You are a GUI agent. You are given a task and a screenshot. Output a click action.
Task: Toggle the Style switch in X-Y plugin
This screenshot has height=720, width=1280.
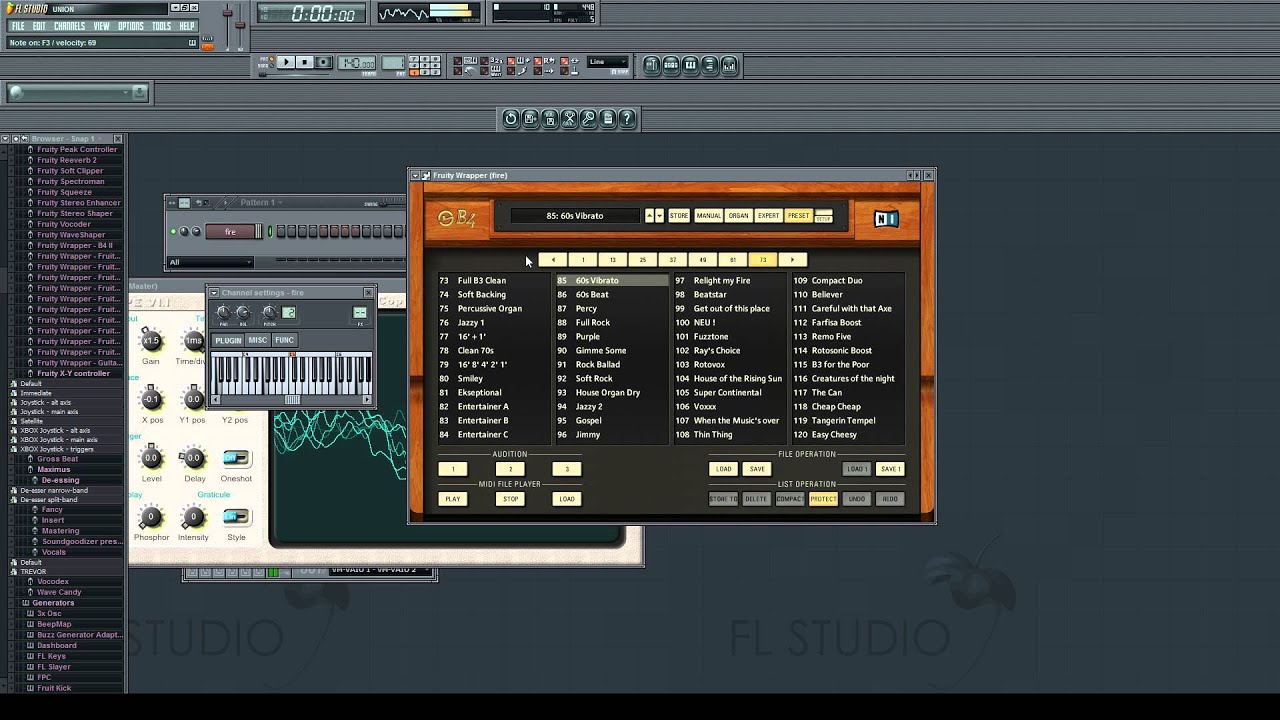(x=236, y=517)
